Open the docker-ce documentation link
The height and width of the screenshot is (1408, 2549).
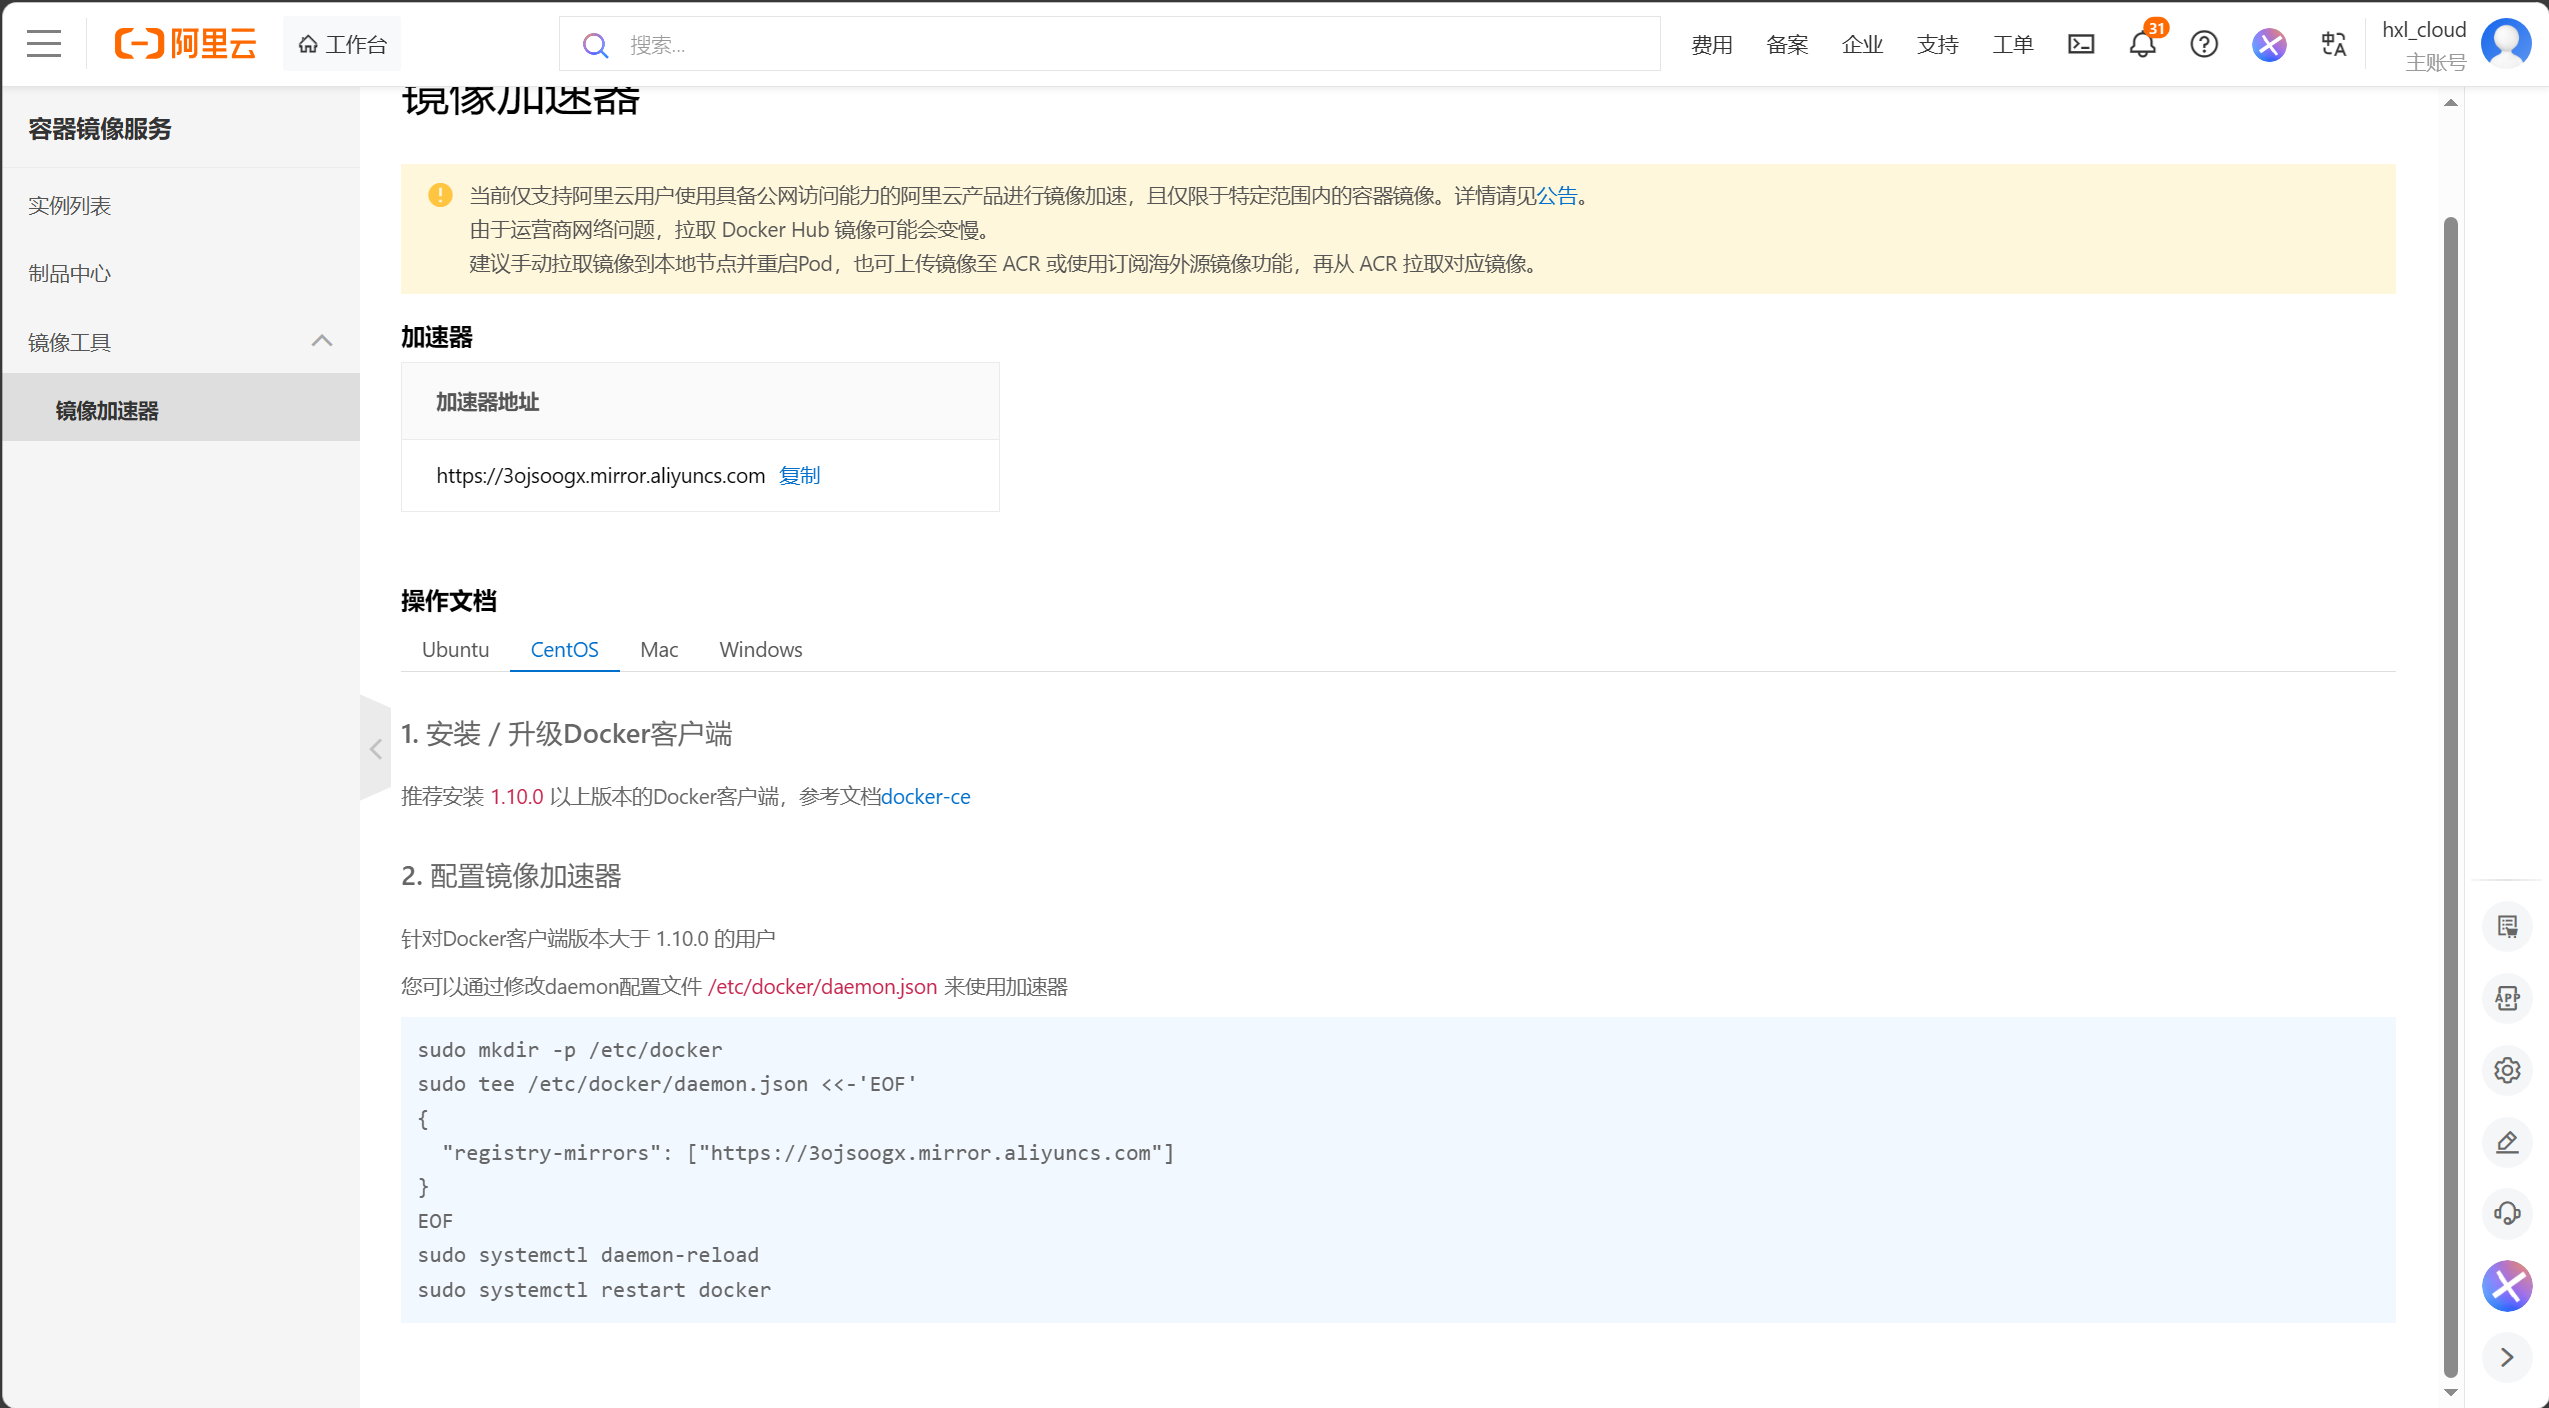925,797
